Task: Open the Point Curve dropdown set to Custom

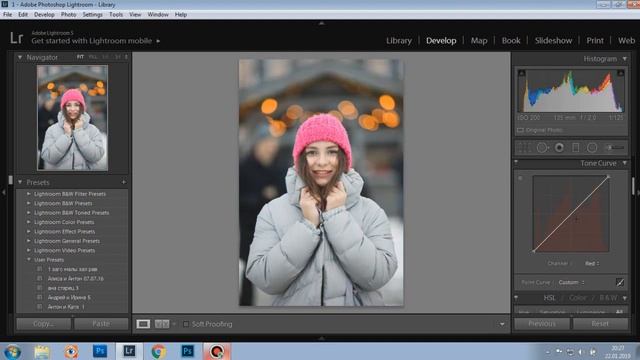Action: coord(571,282)
